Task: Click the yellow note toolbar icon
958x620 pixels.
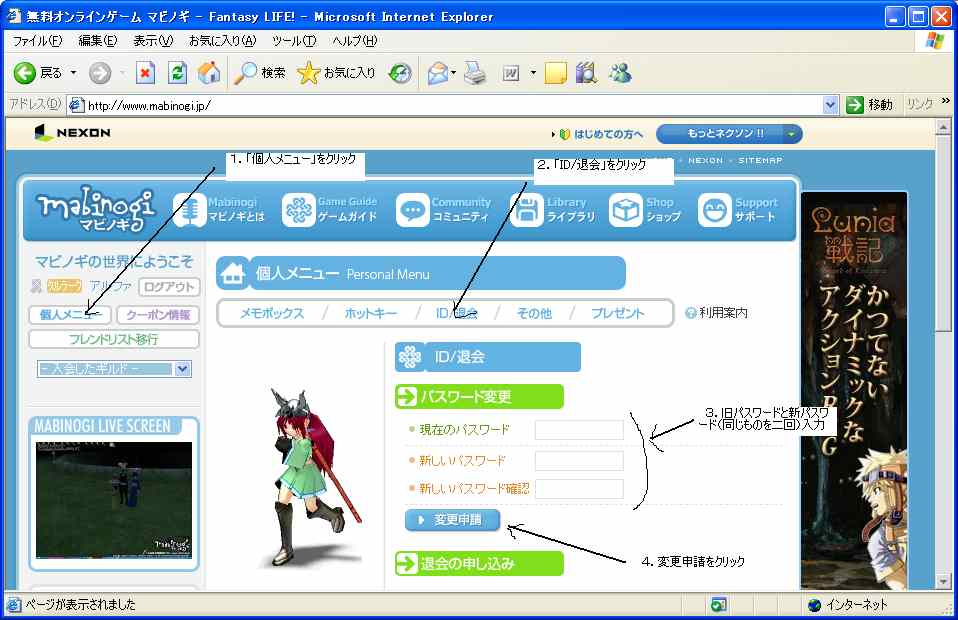Action: 555,73
